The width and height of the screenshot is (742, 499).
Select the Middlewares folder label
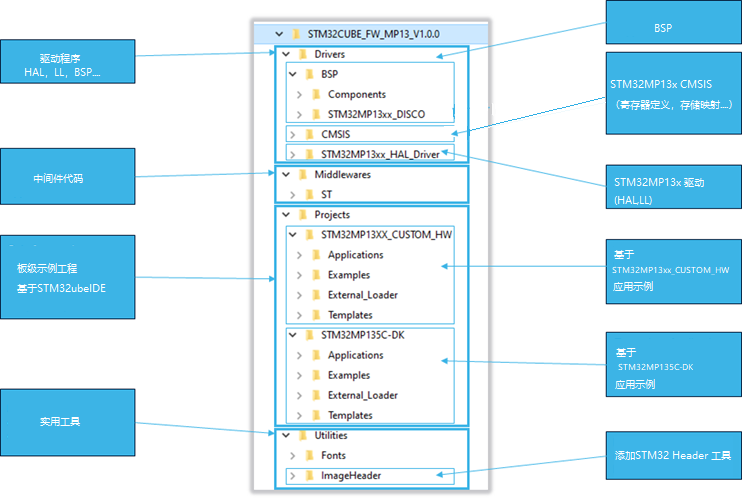[343, 174]
